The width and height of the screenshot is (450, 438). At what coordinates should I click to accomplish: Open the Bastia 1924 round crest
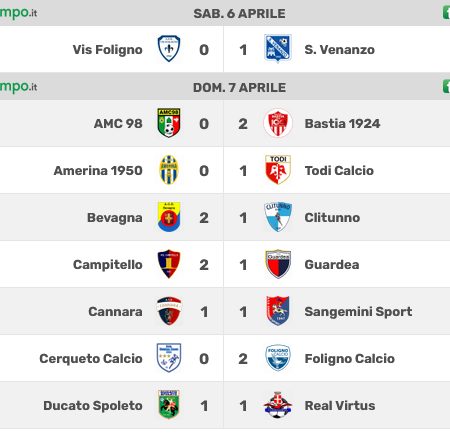tap(278, 123)
